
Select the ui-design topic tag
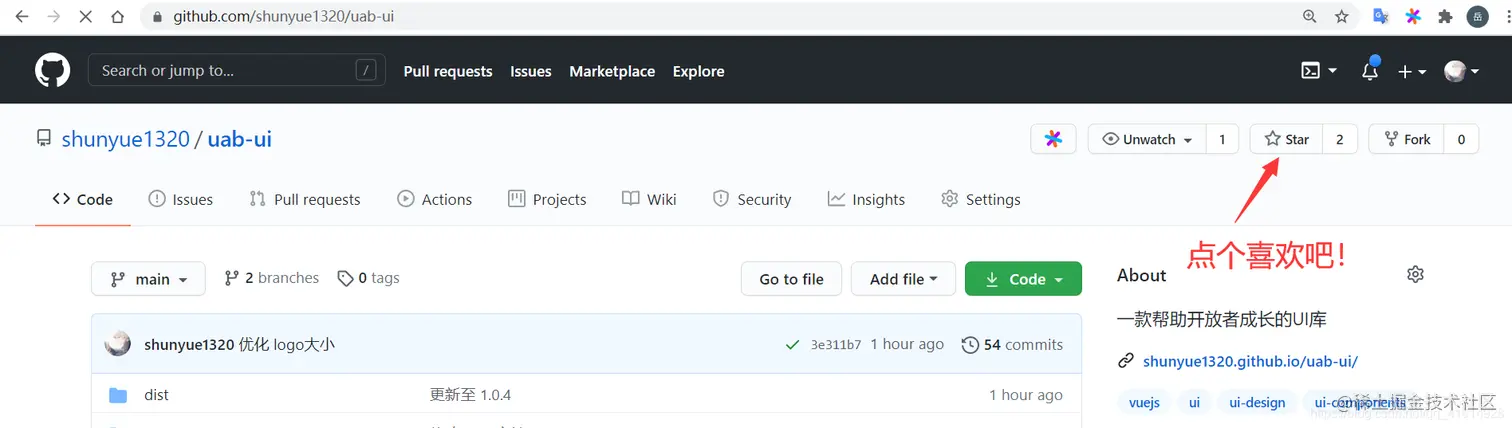1257,402
